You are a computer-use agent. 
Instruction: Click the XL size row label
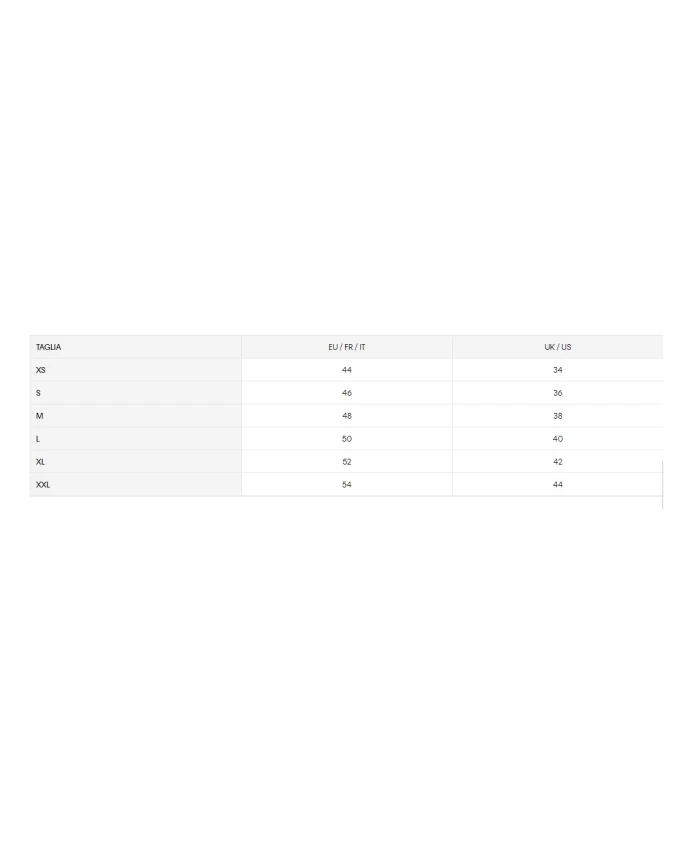click(x=41, y=462)
